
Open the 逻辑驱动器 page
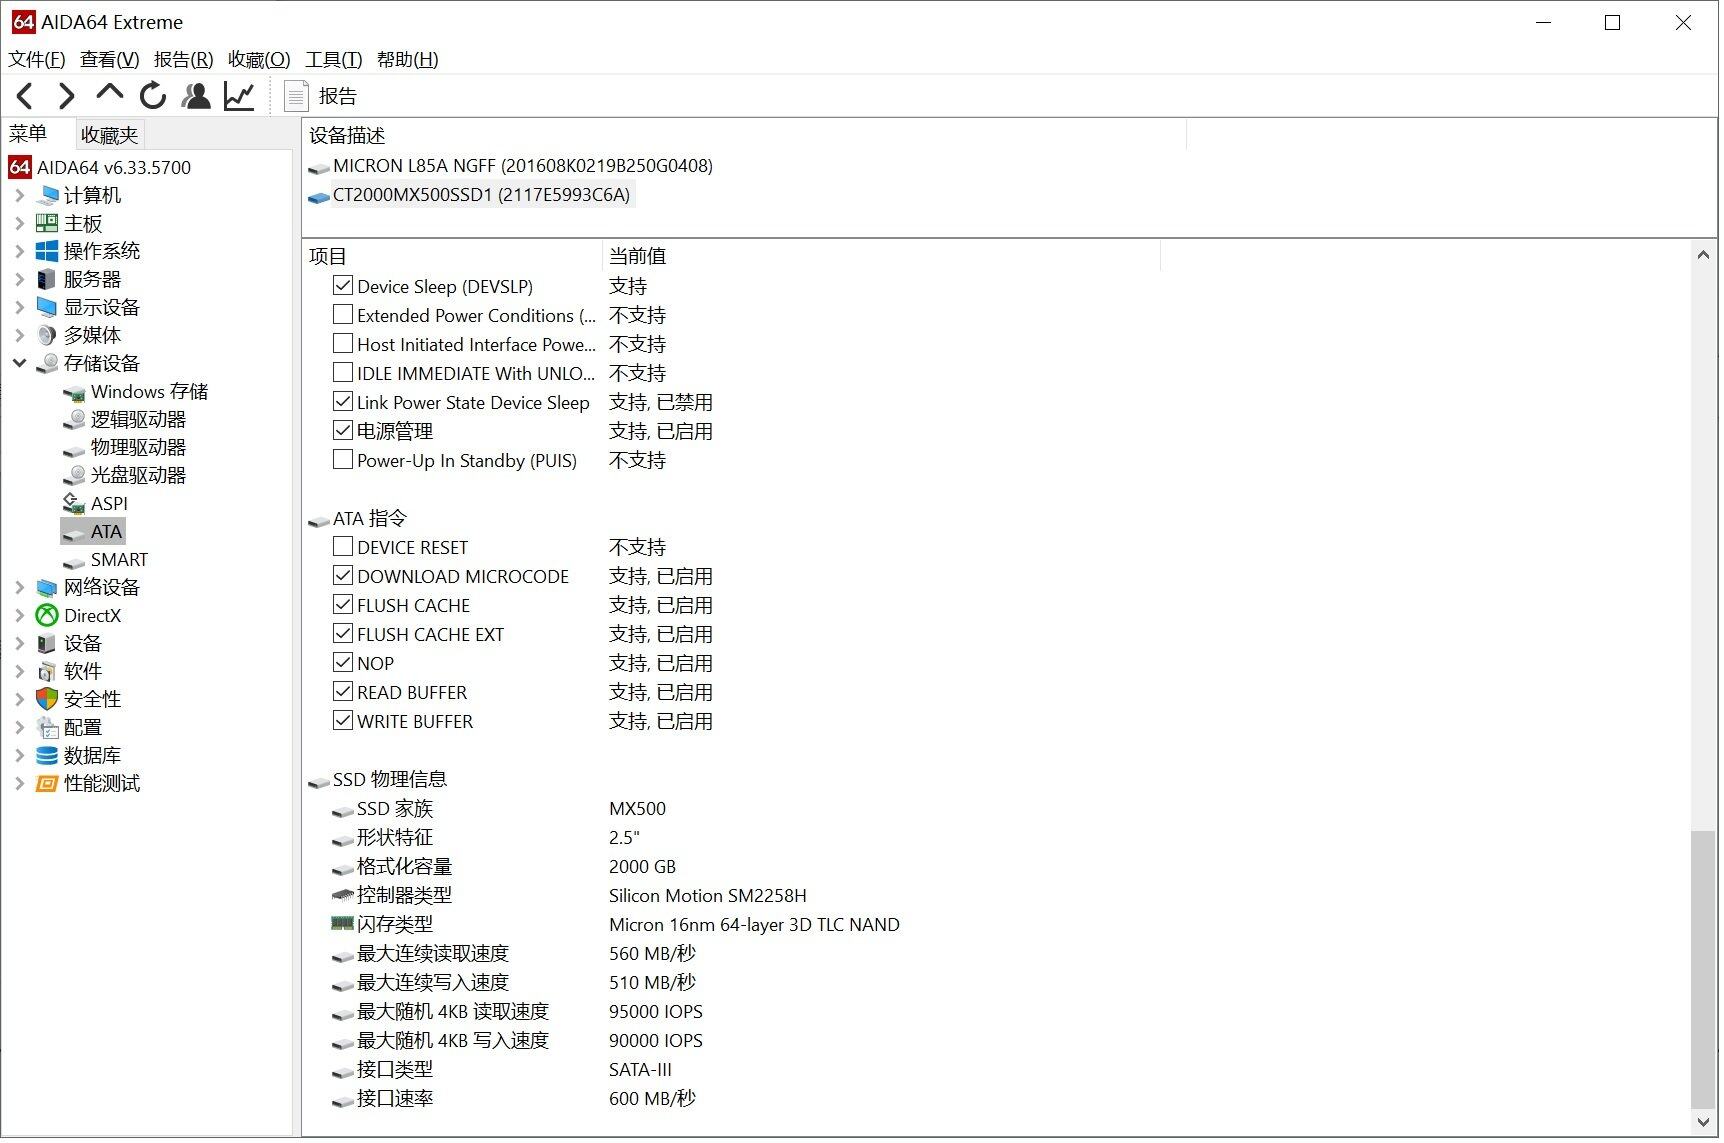[139, 420]
